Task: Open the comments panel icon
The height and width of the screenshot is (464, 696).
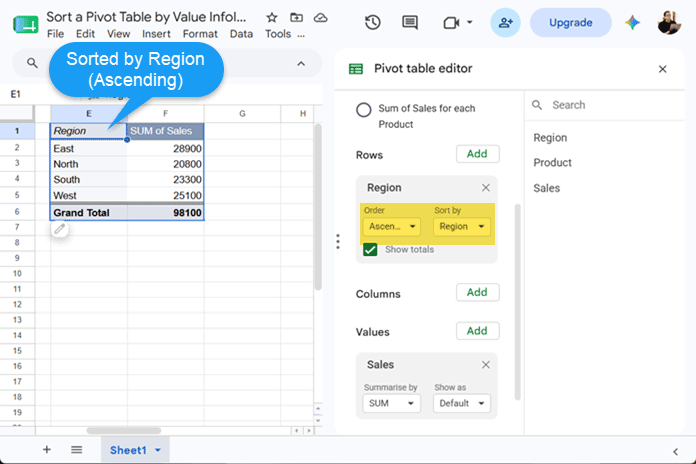Action: pos(410,23)
